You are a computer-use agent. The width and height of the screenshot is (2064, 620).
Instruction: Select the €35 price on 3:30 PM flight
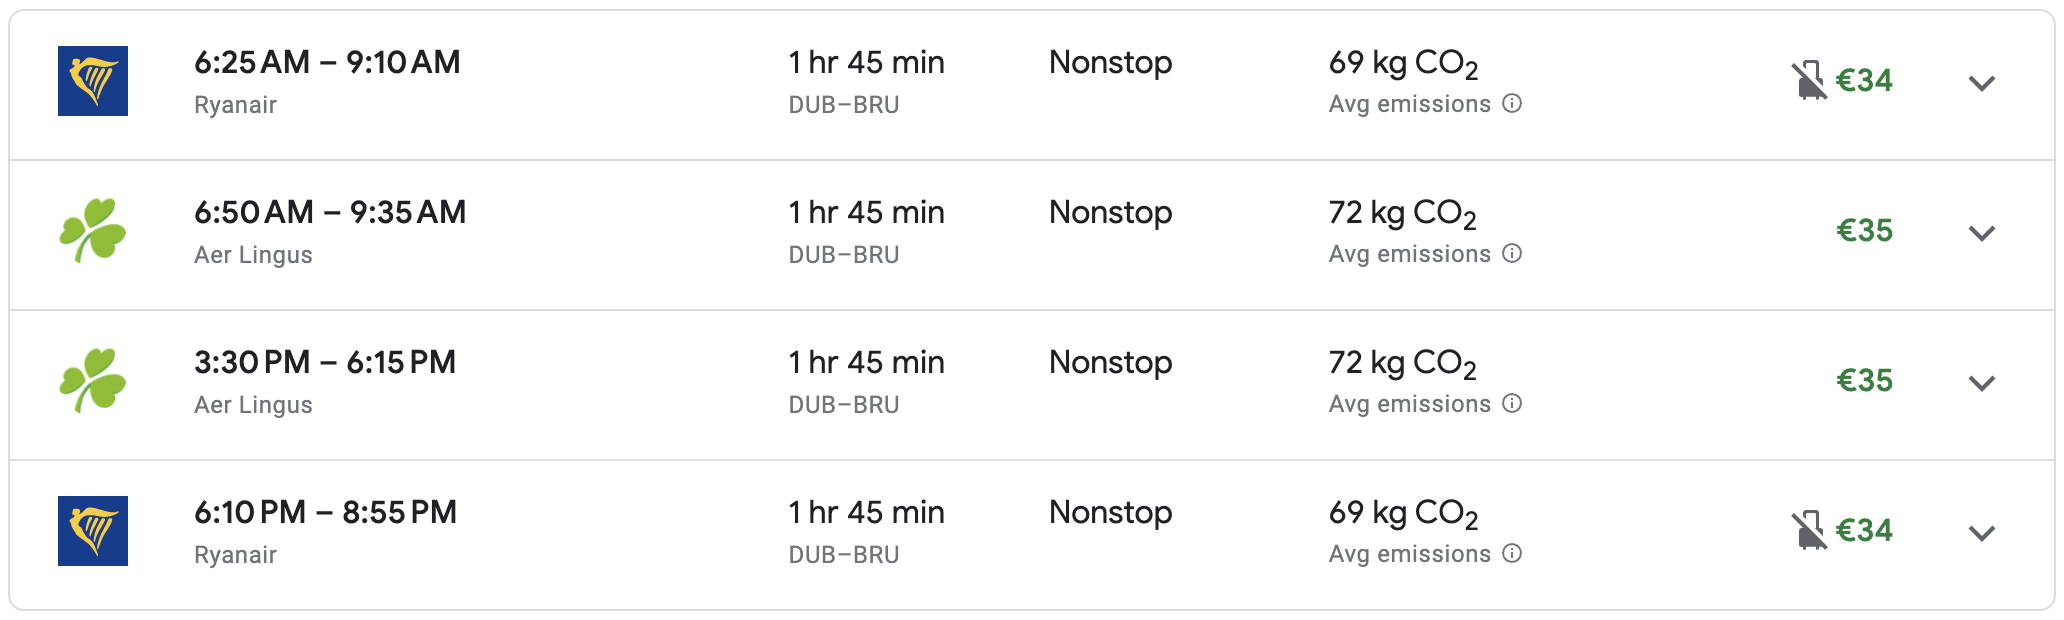click(1864, 381)
